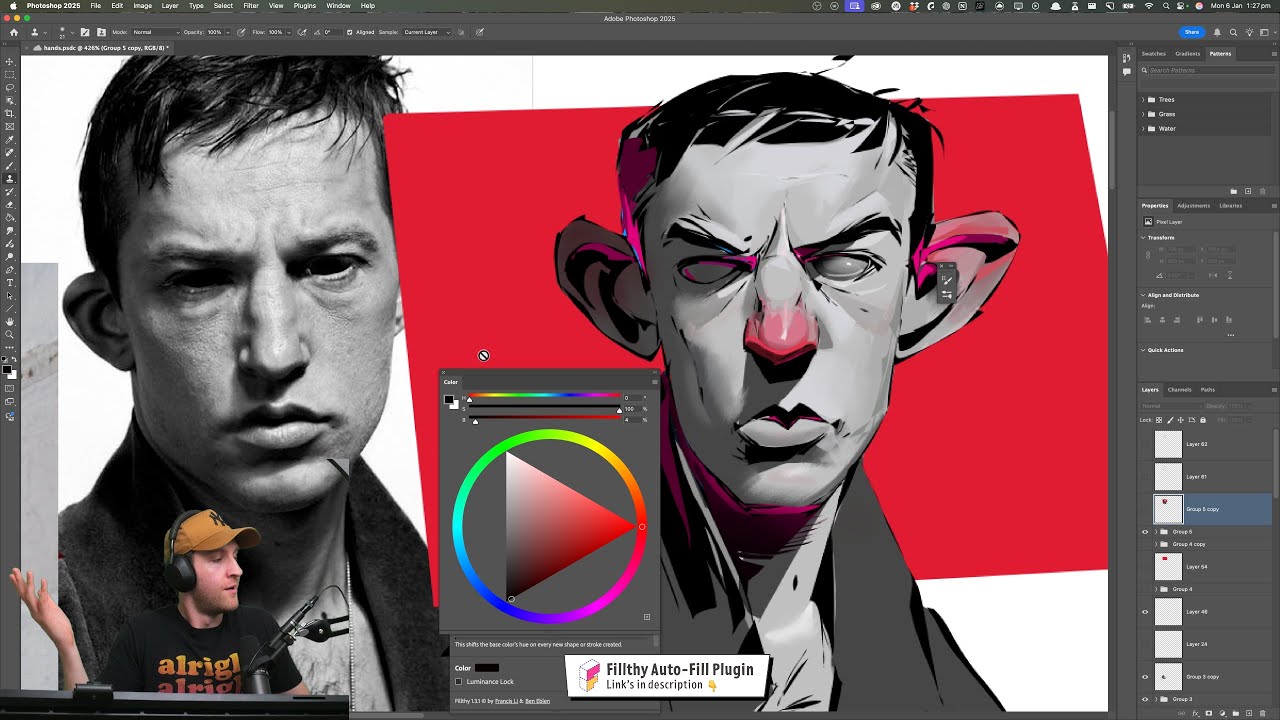Image resolution: width=1280 pixels, height=720 pixels.
Task: Switch to the Swatches tab
Action: pyautogui.click(x=1154, y=54)
